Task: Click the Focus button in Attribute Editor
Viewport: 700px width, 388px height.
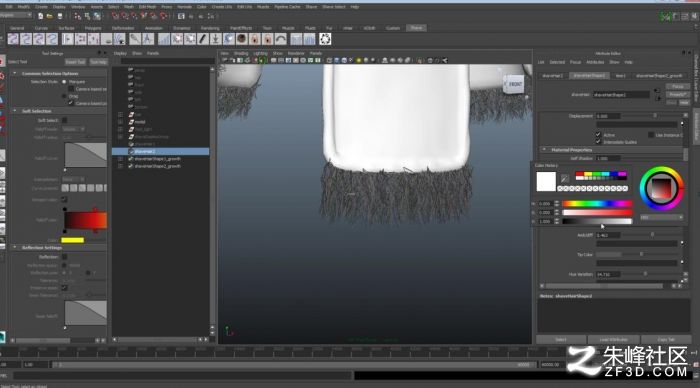Action: coord(678,86)
